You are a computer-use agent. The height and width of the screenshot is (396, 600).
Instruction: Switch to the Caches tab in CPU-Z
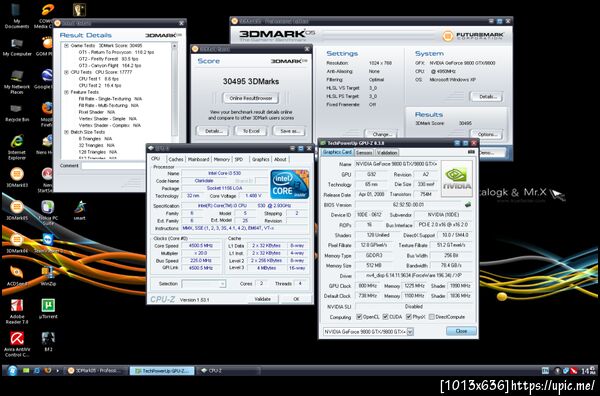[176, 159]
